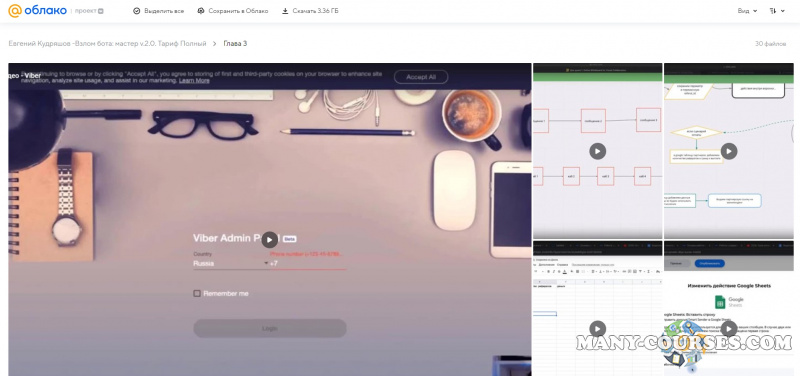
Task: Open parent folder Евгений Кудряшов breadcrumb
Action: click(x=108, y=44)
